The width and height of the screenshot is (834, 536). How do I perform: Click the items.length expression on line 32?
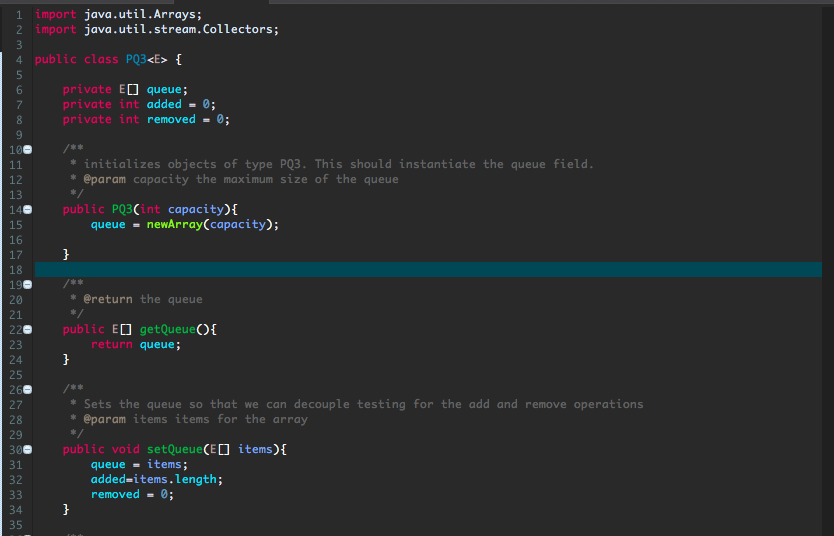coord(175,479)
